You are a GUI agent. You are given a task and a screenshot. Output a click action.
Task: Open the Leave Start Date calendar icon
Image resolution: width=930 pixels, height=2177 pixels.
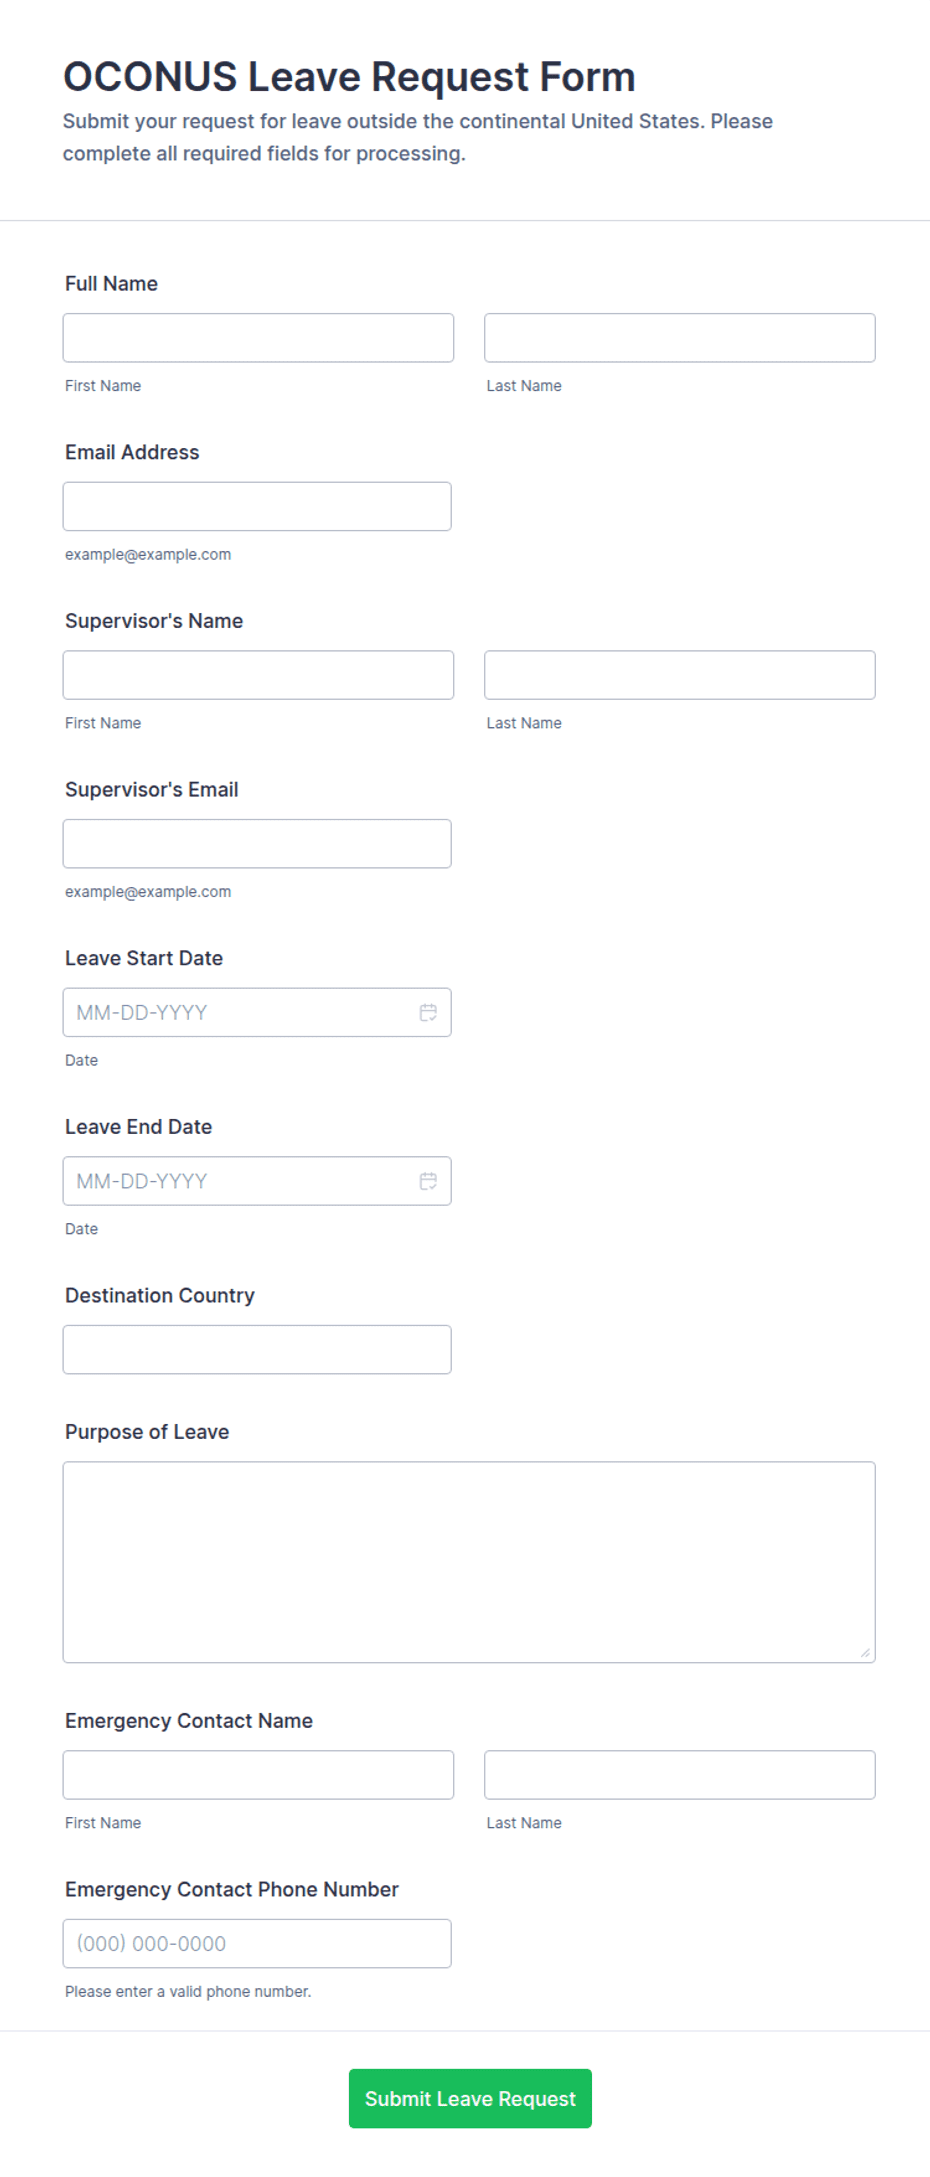428,1012
